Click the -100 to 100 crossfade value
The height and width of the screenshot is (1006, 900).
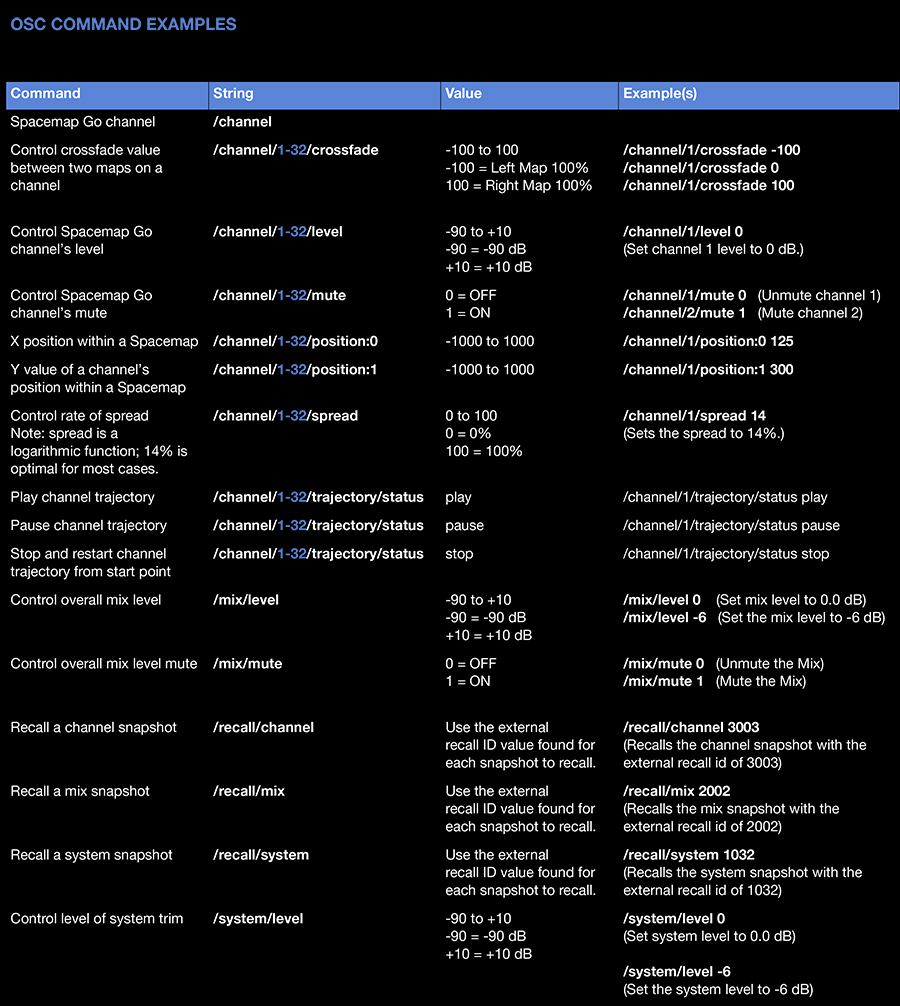[482, 150]
